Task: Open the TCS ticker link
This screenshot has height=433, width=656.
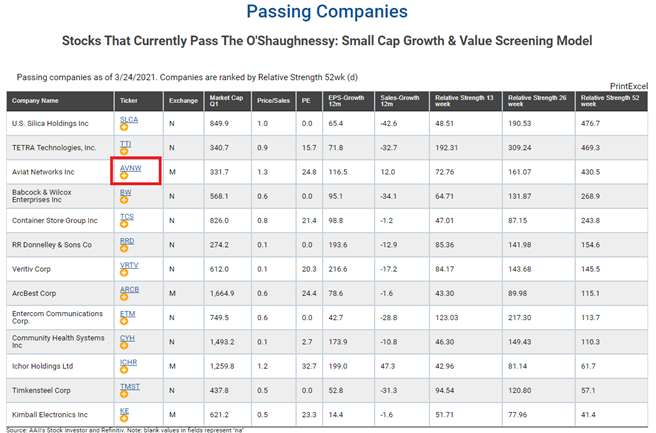Action: tap(127, 217)
